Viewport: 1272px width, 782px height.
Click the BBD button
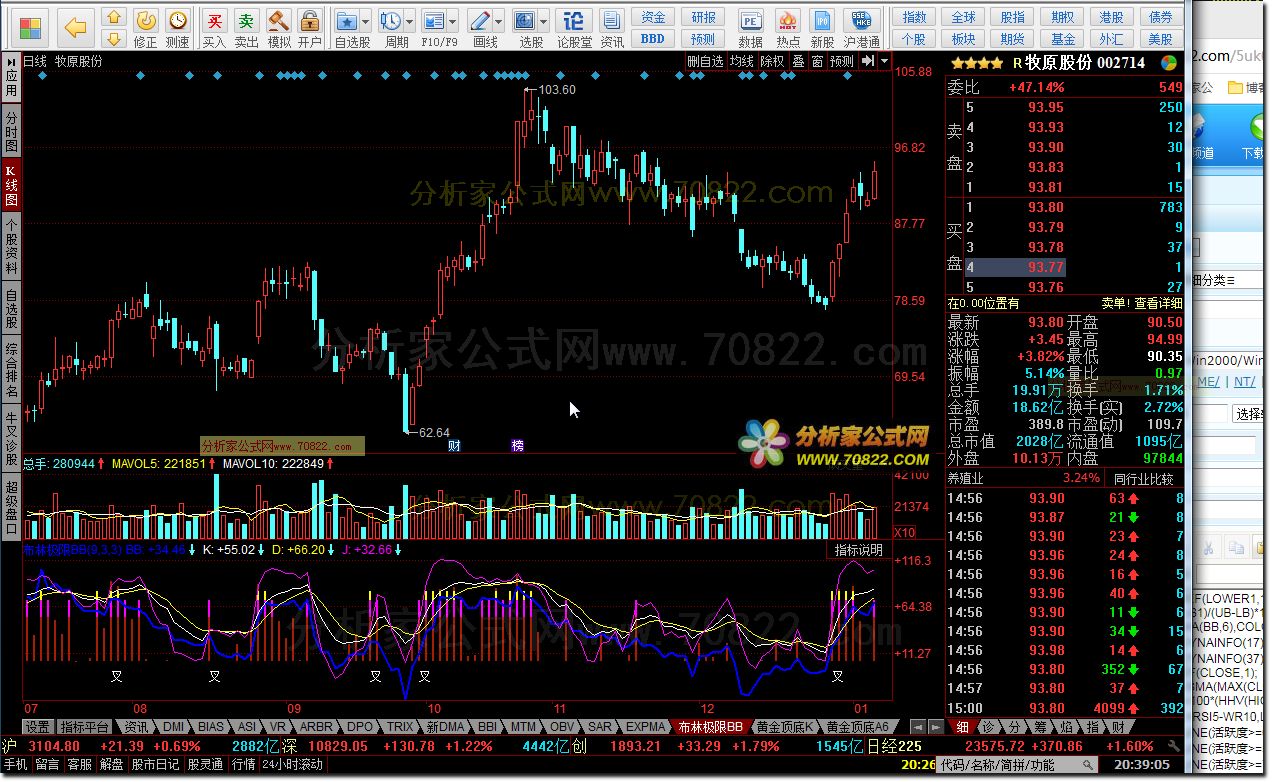pos(653,39)
